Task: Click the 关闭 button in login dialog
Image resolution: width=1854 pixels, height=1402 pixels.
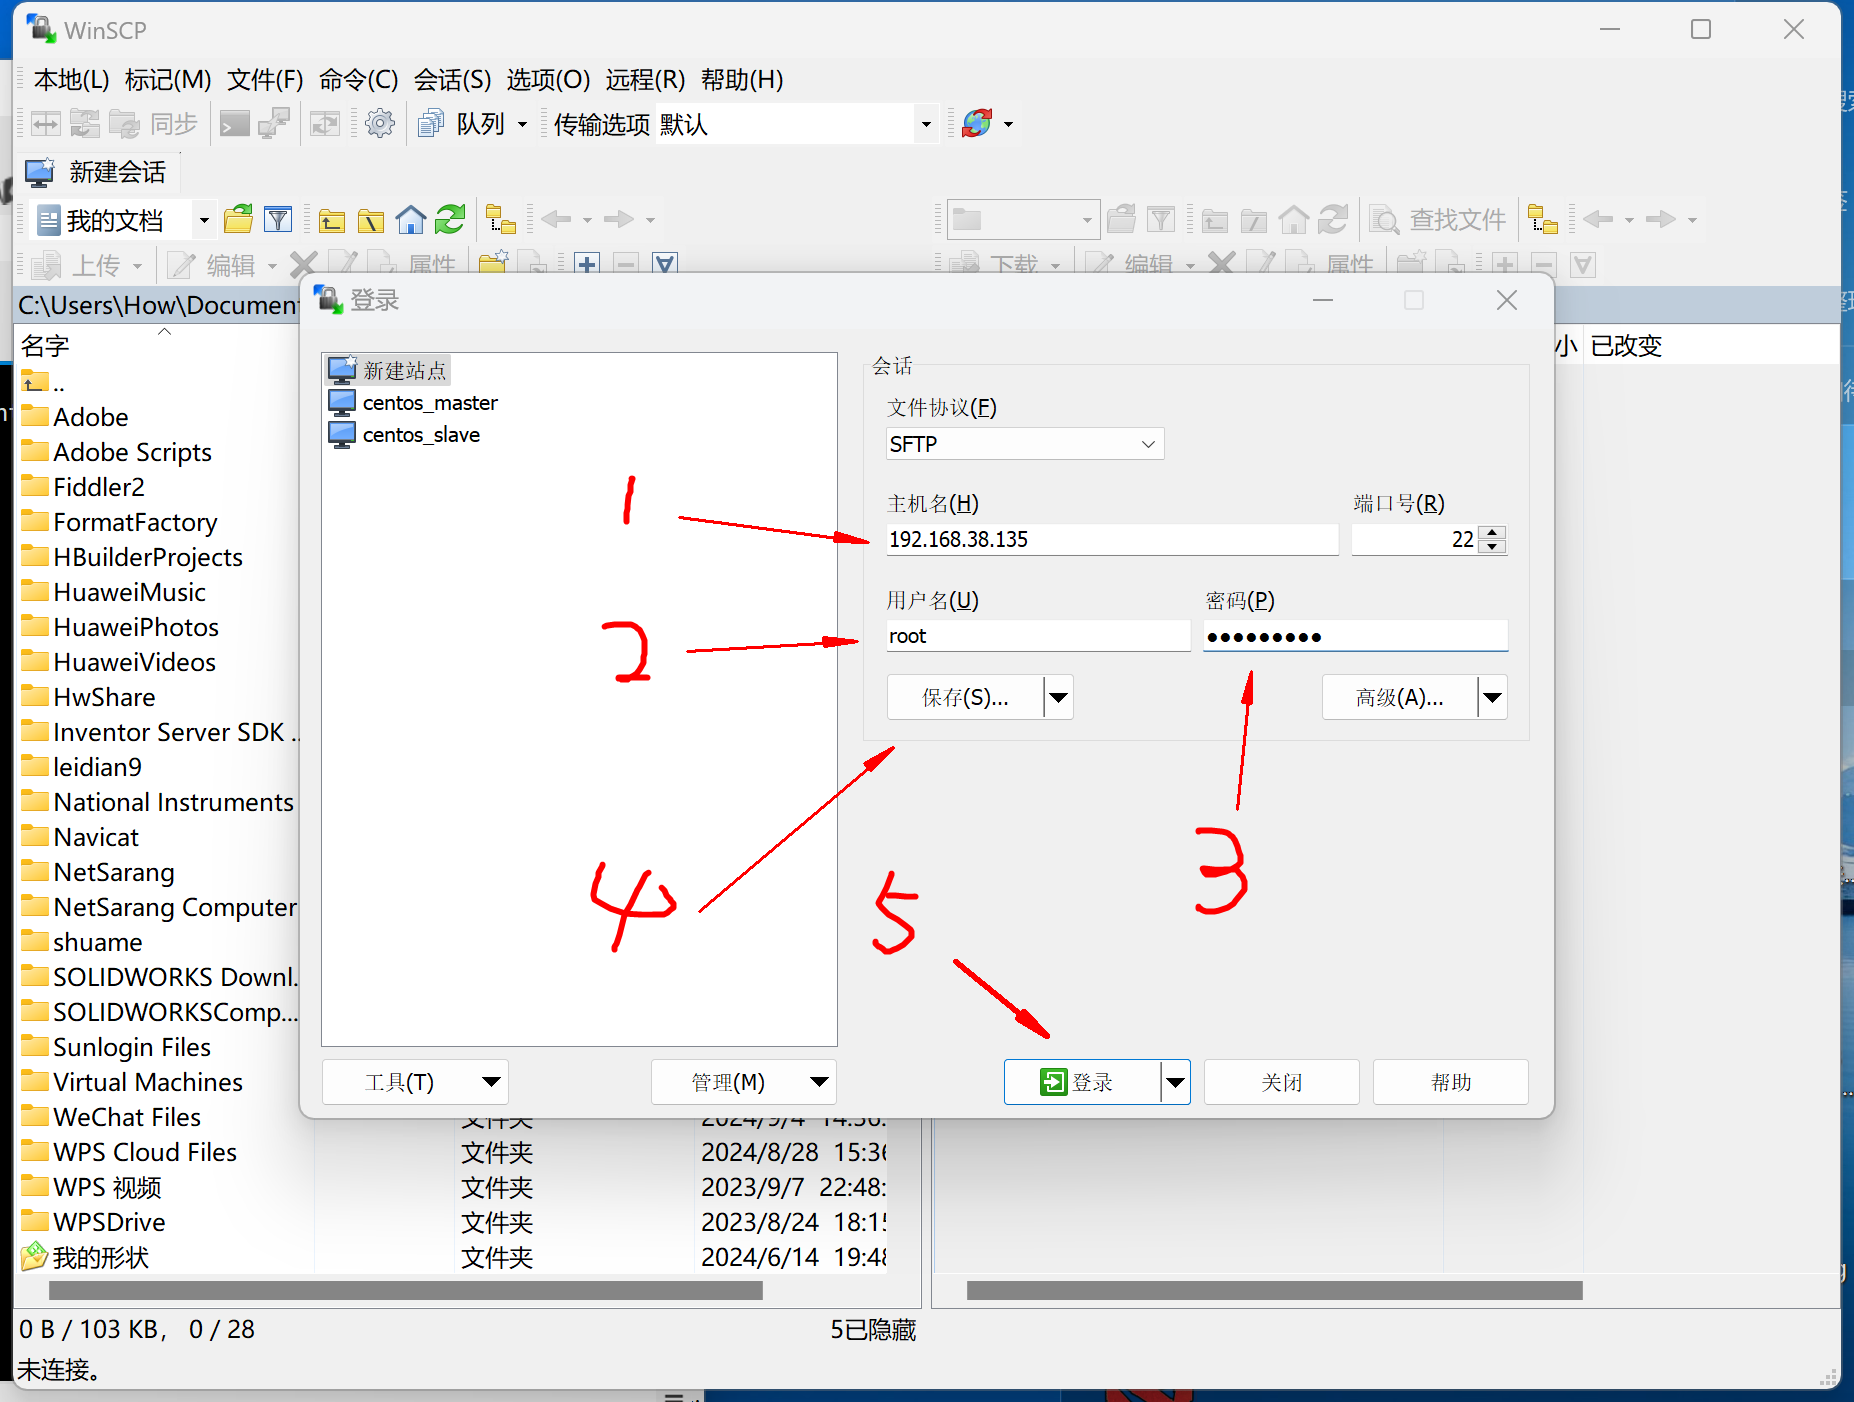Action: (1281, 1082)
